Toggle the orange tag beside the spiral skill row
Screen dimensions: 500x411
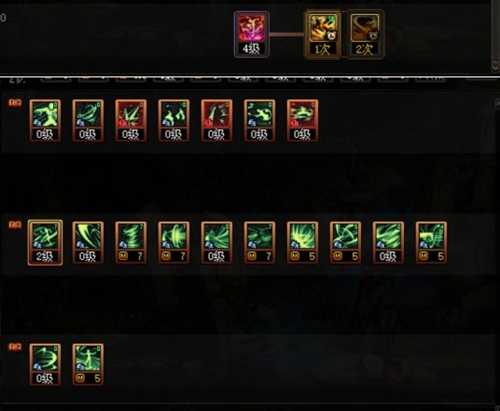pyautogui.click(x=15, y=347)
